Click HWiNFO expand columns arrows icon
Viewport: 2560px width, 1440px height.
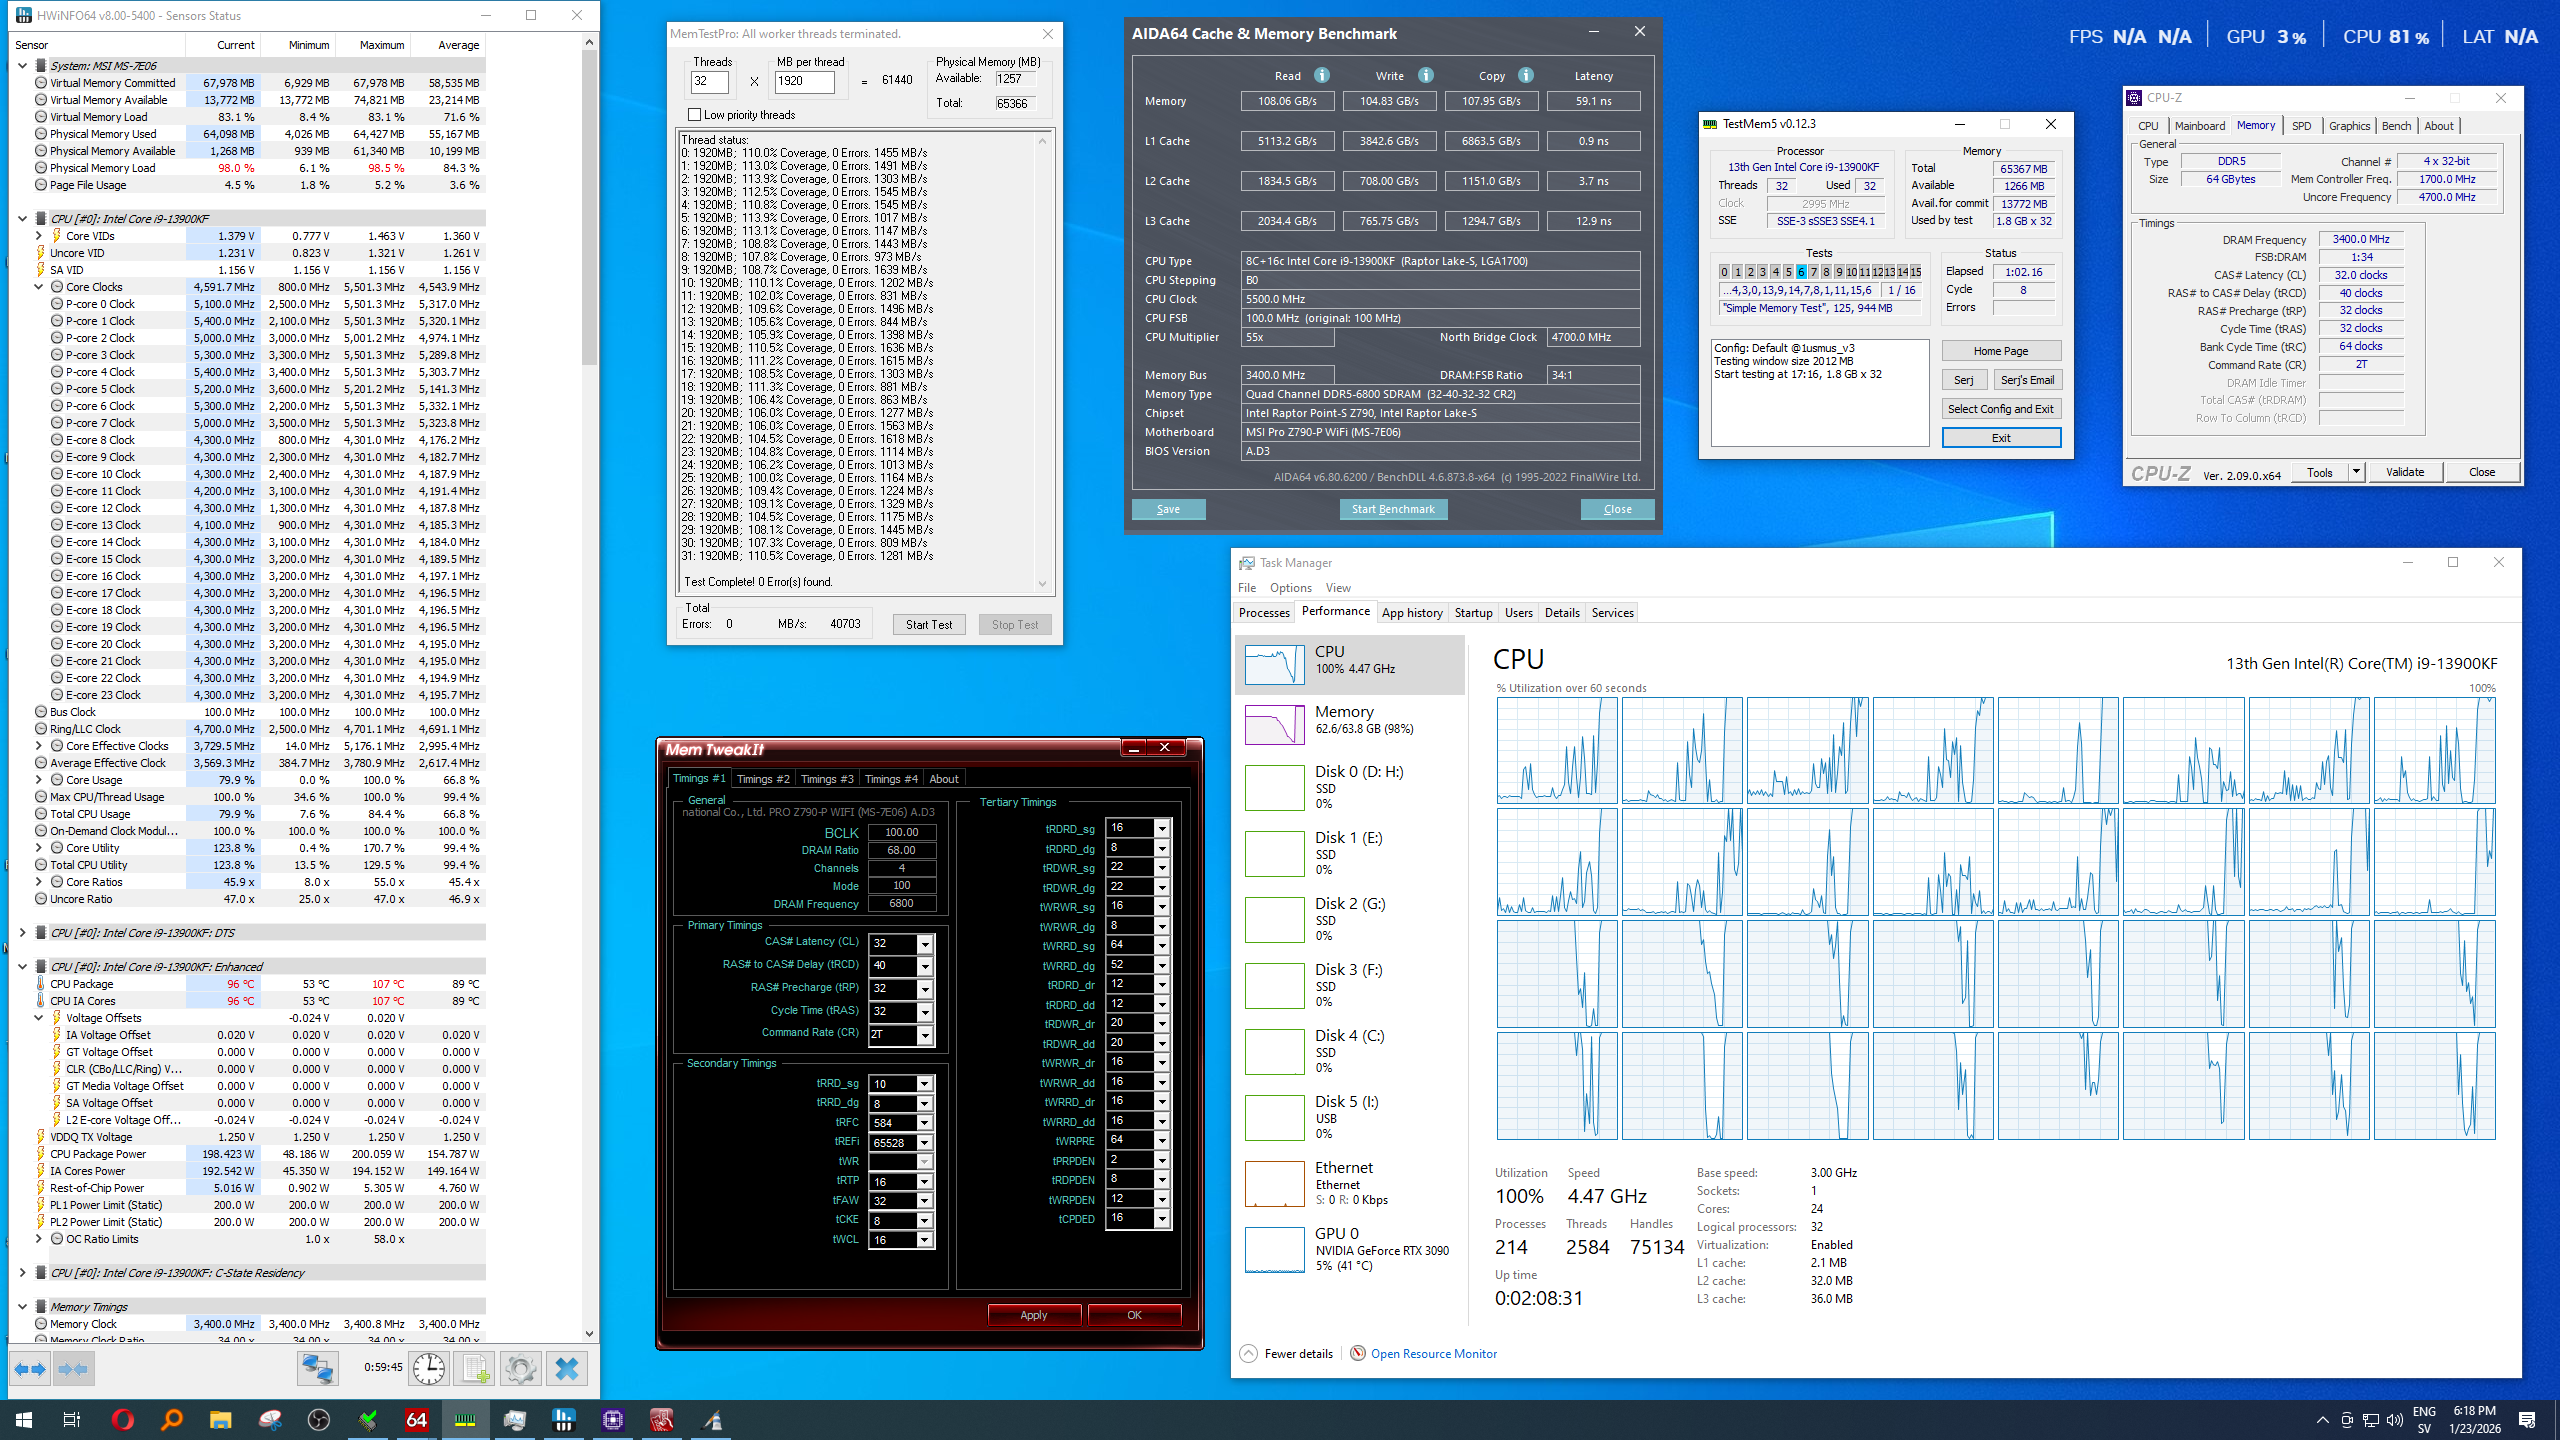click(x=29, y=1368)
